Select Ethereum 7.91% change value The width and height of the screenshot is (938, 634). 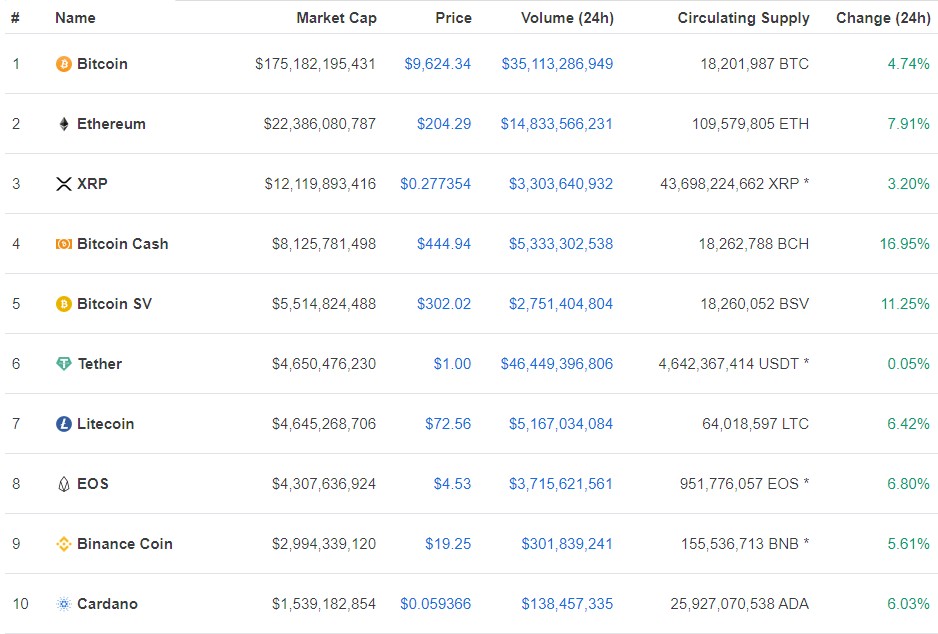[909, 124]
